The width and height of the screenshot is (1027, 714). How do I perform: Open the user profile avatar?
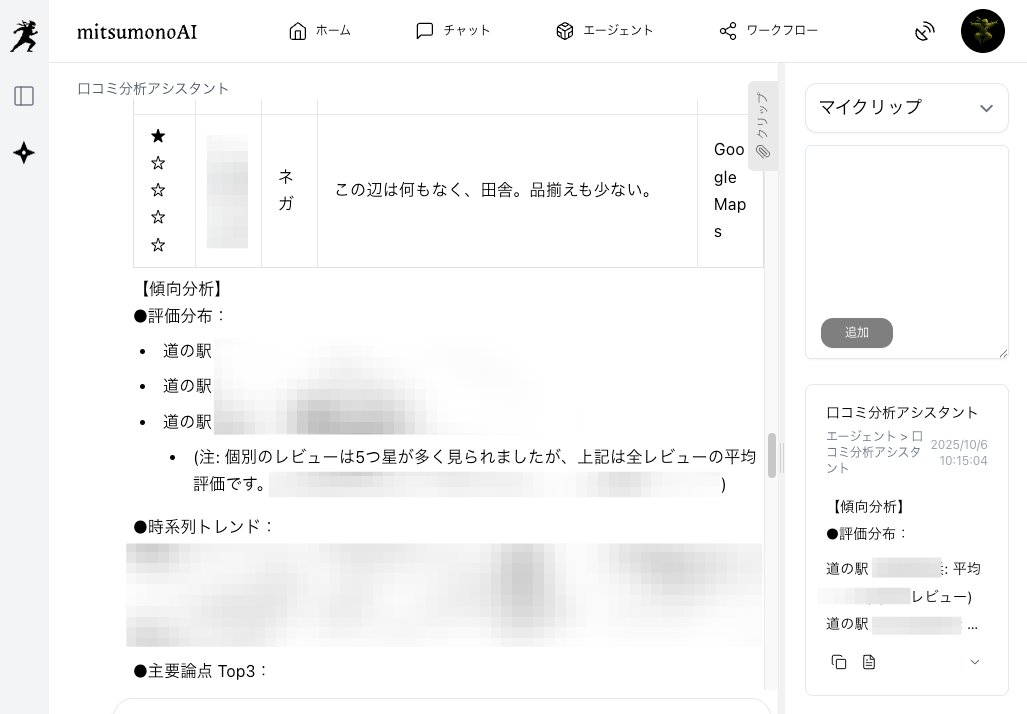(982, 31)
